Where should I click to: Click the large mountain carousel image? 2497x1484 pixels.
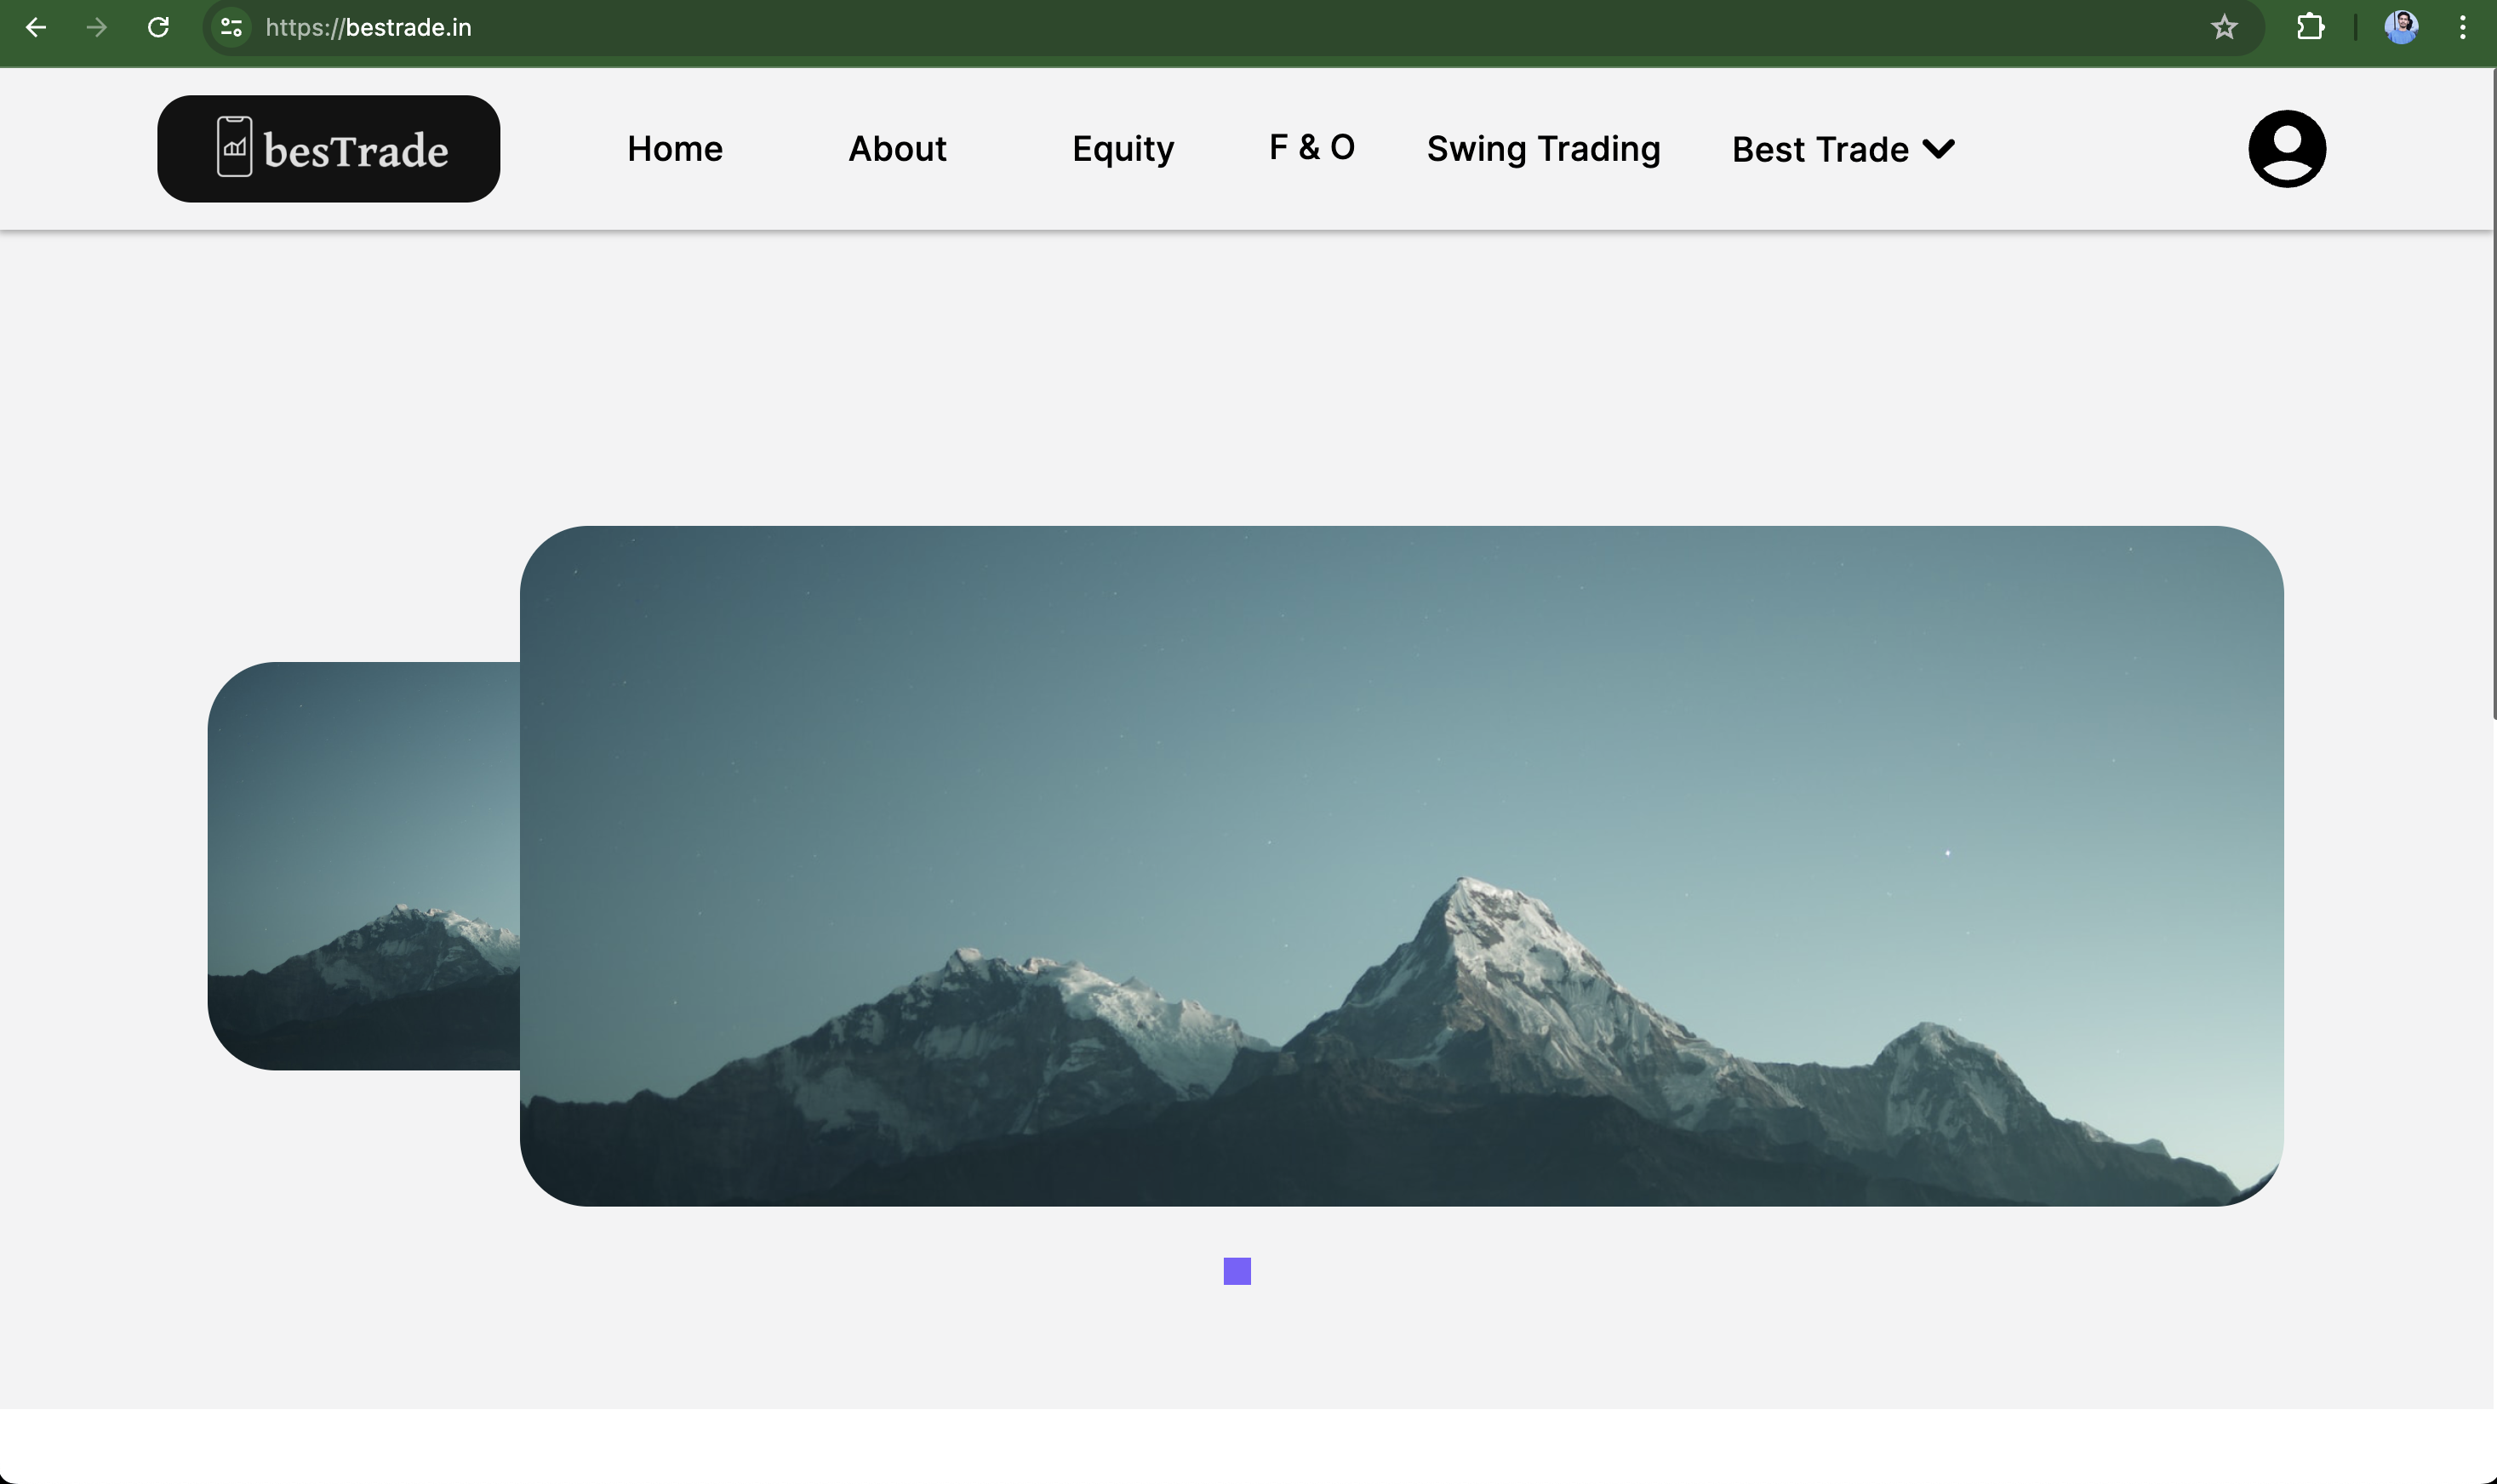[x=1400, y=866]
